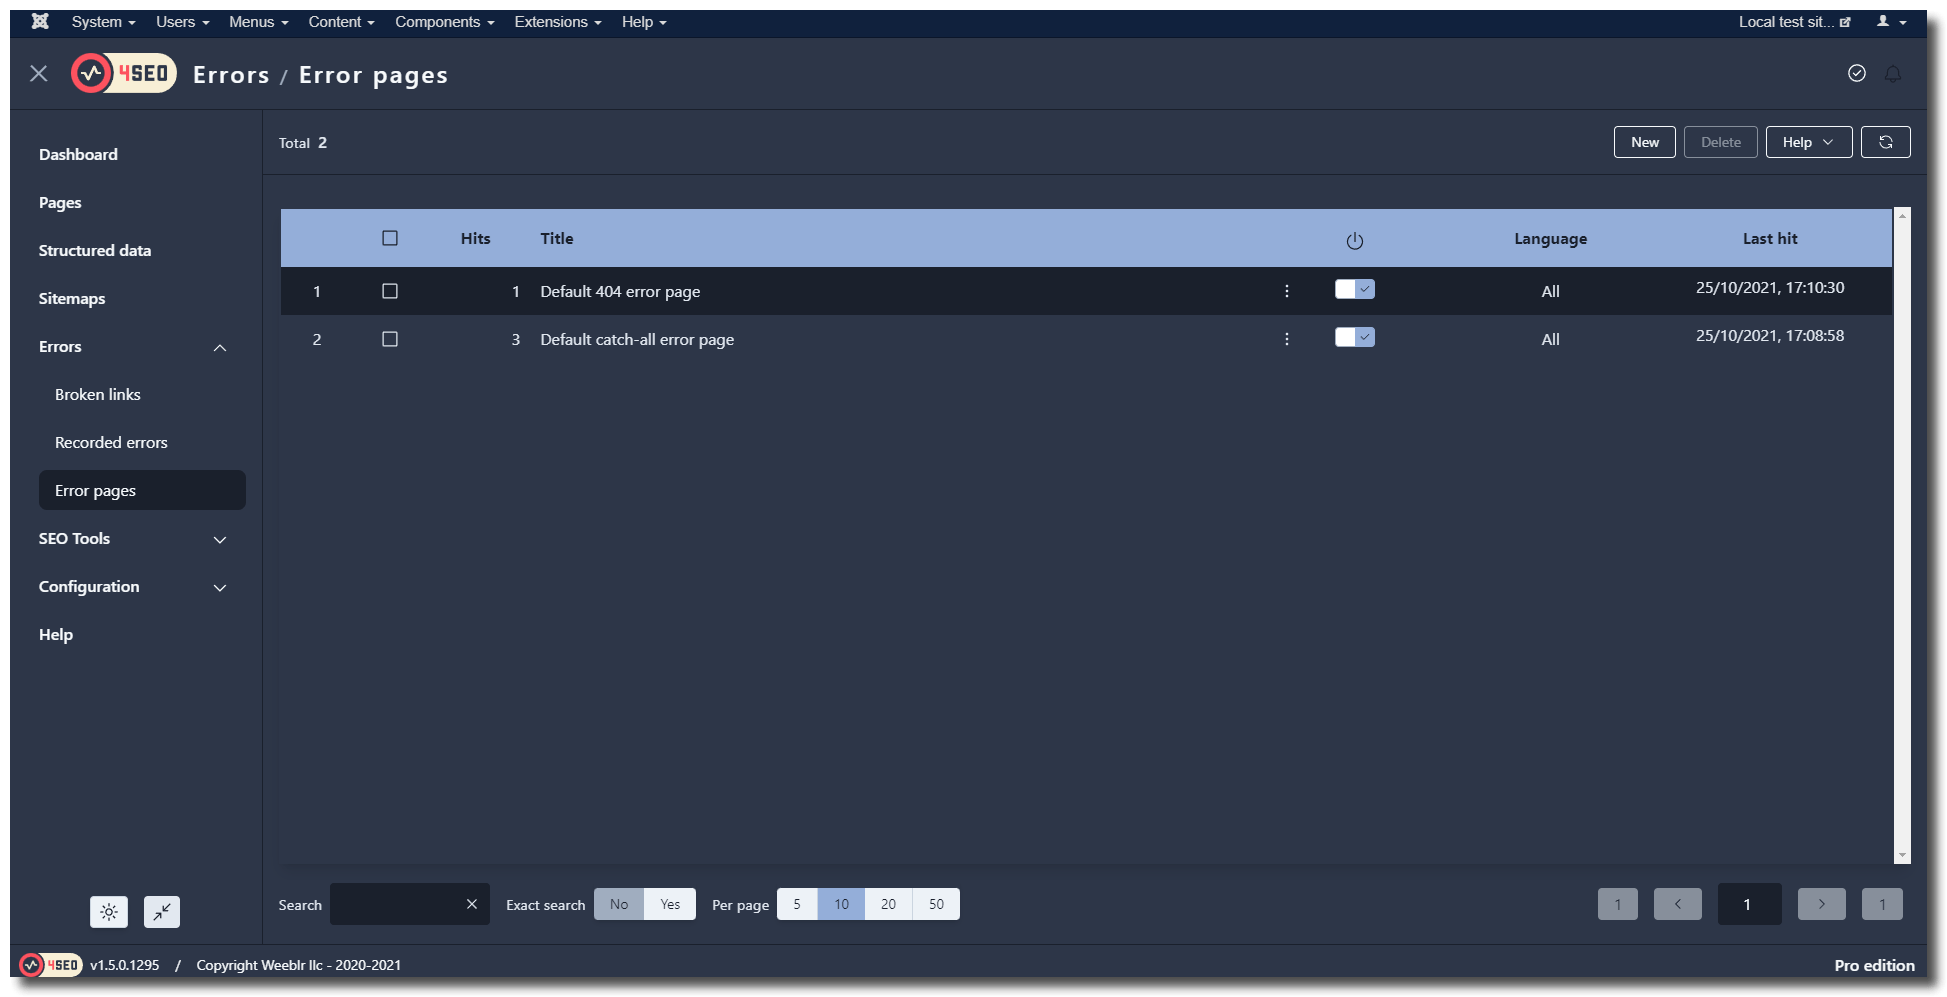Click the Errors breadcrumb in the header
Image resolution: width=1947 pixels, height=997 pixels.
tap(231, 75)
